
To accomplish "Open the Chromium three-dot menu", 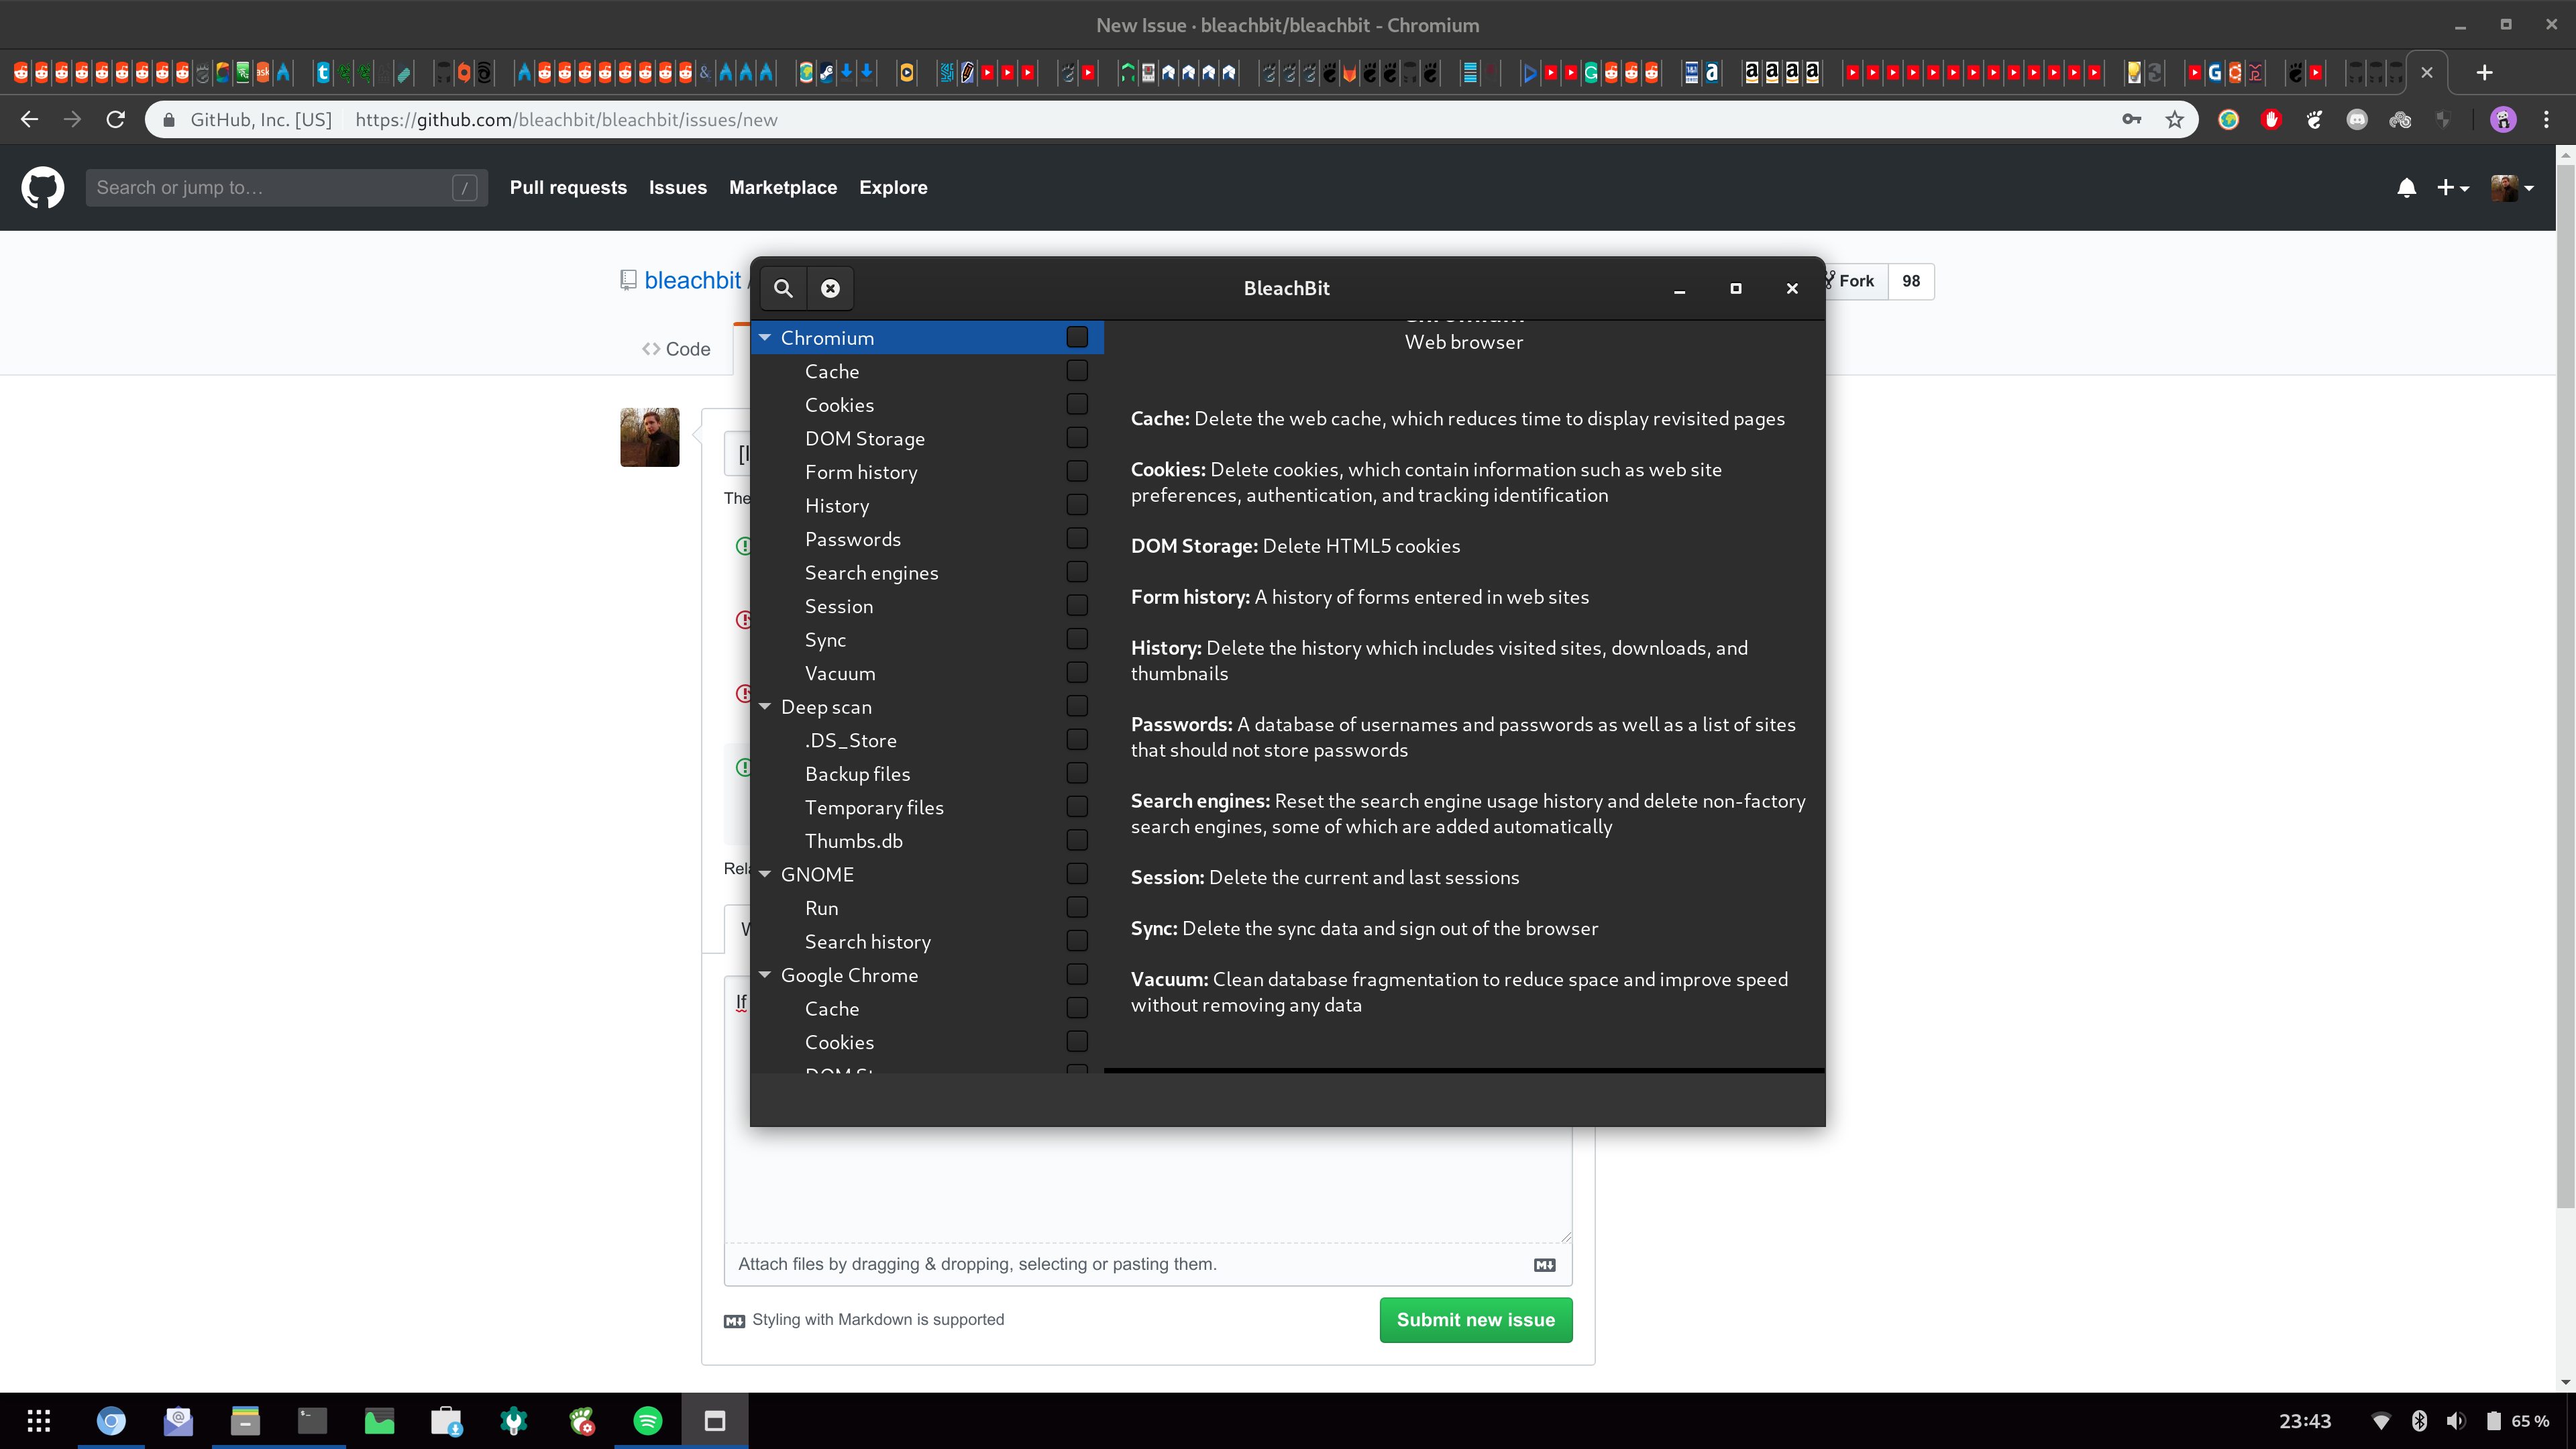I will point(2547,120).
